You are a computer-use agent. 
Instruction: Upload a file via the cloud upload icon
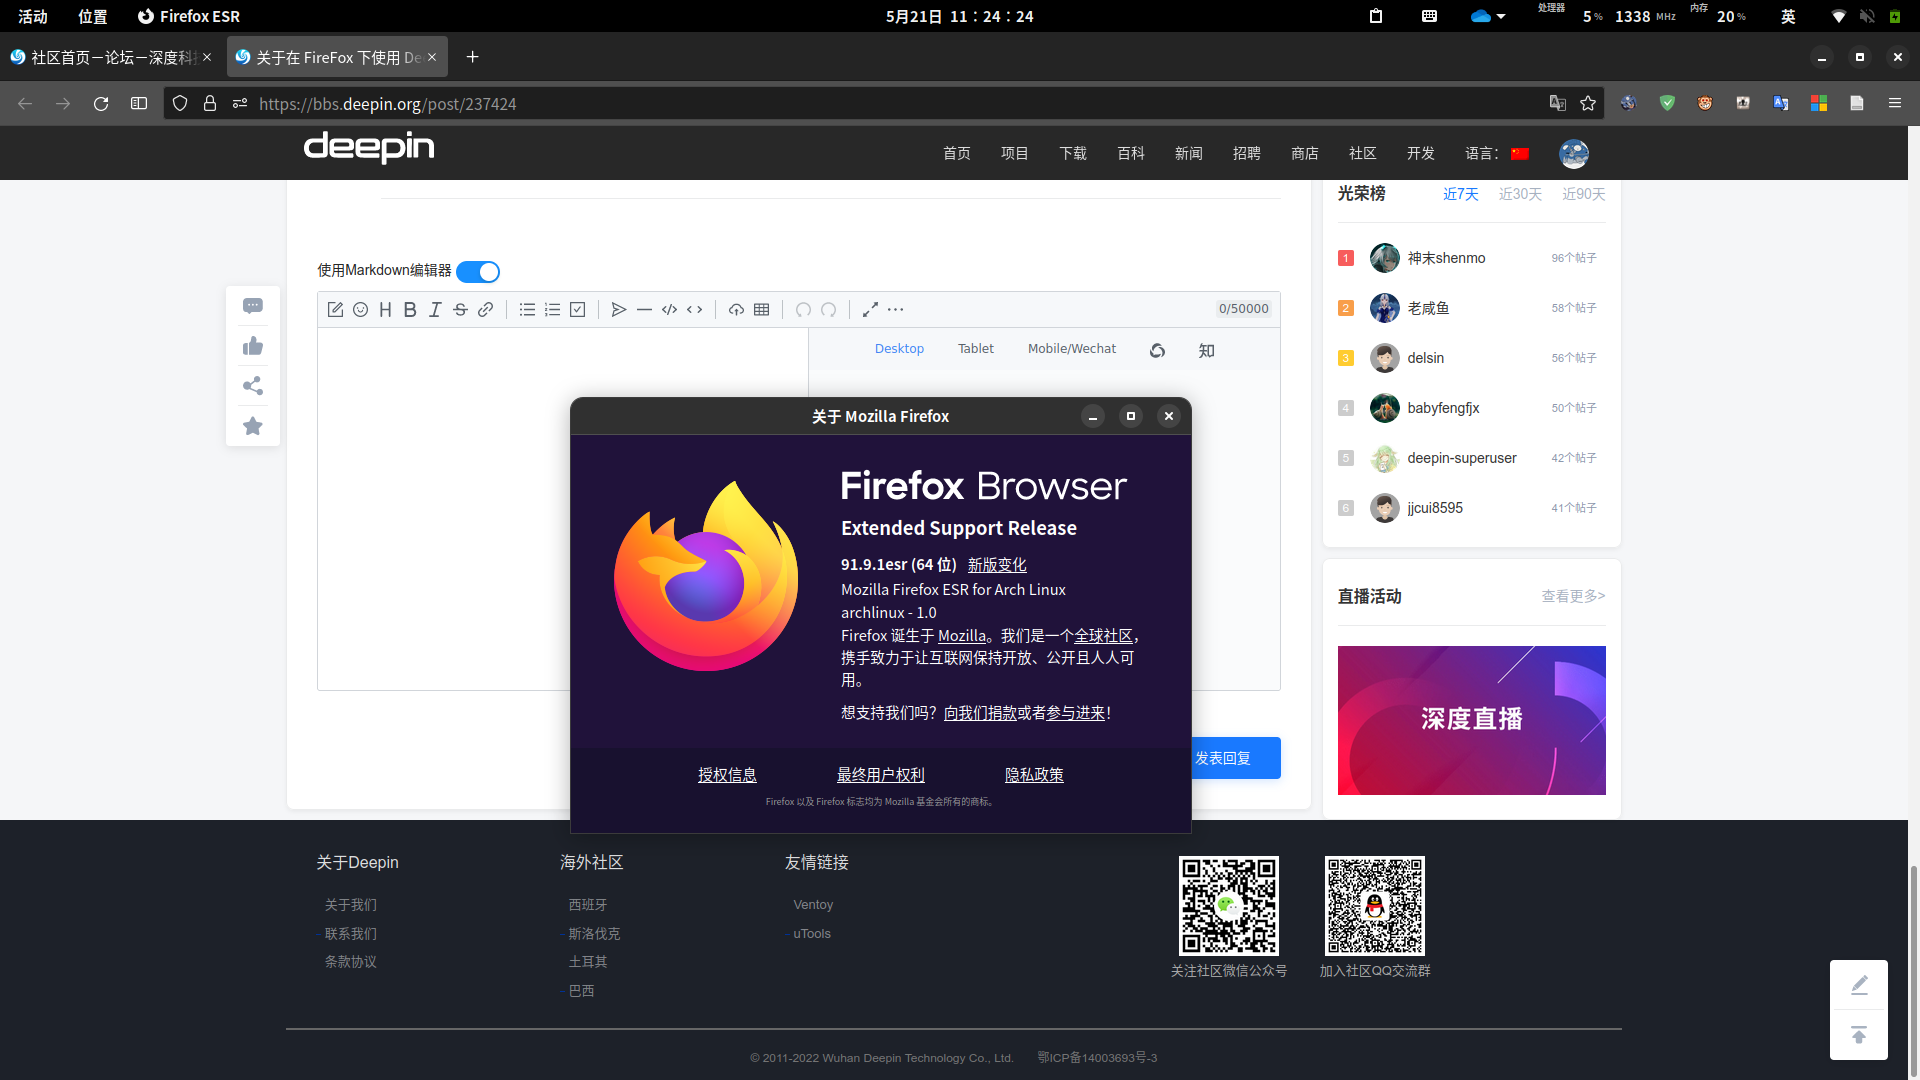736,309
